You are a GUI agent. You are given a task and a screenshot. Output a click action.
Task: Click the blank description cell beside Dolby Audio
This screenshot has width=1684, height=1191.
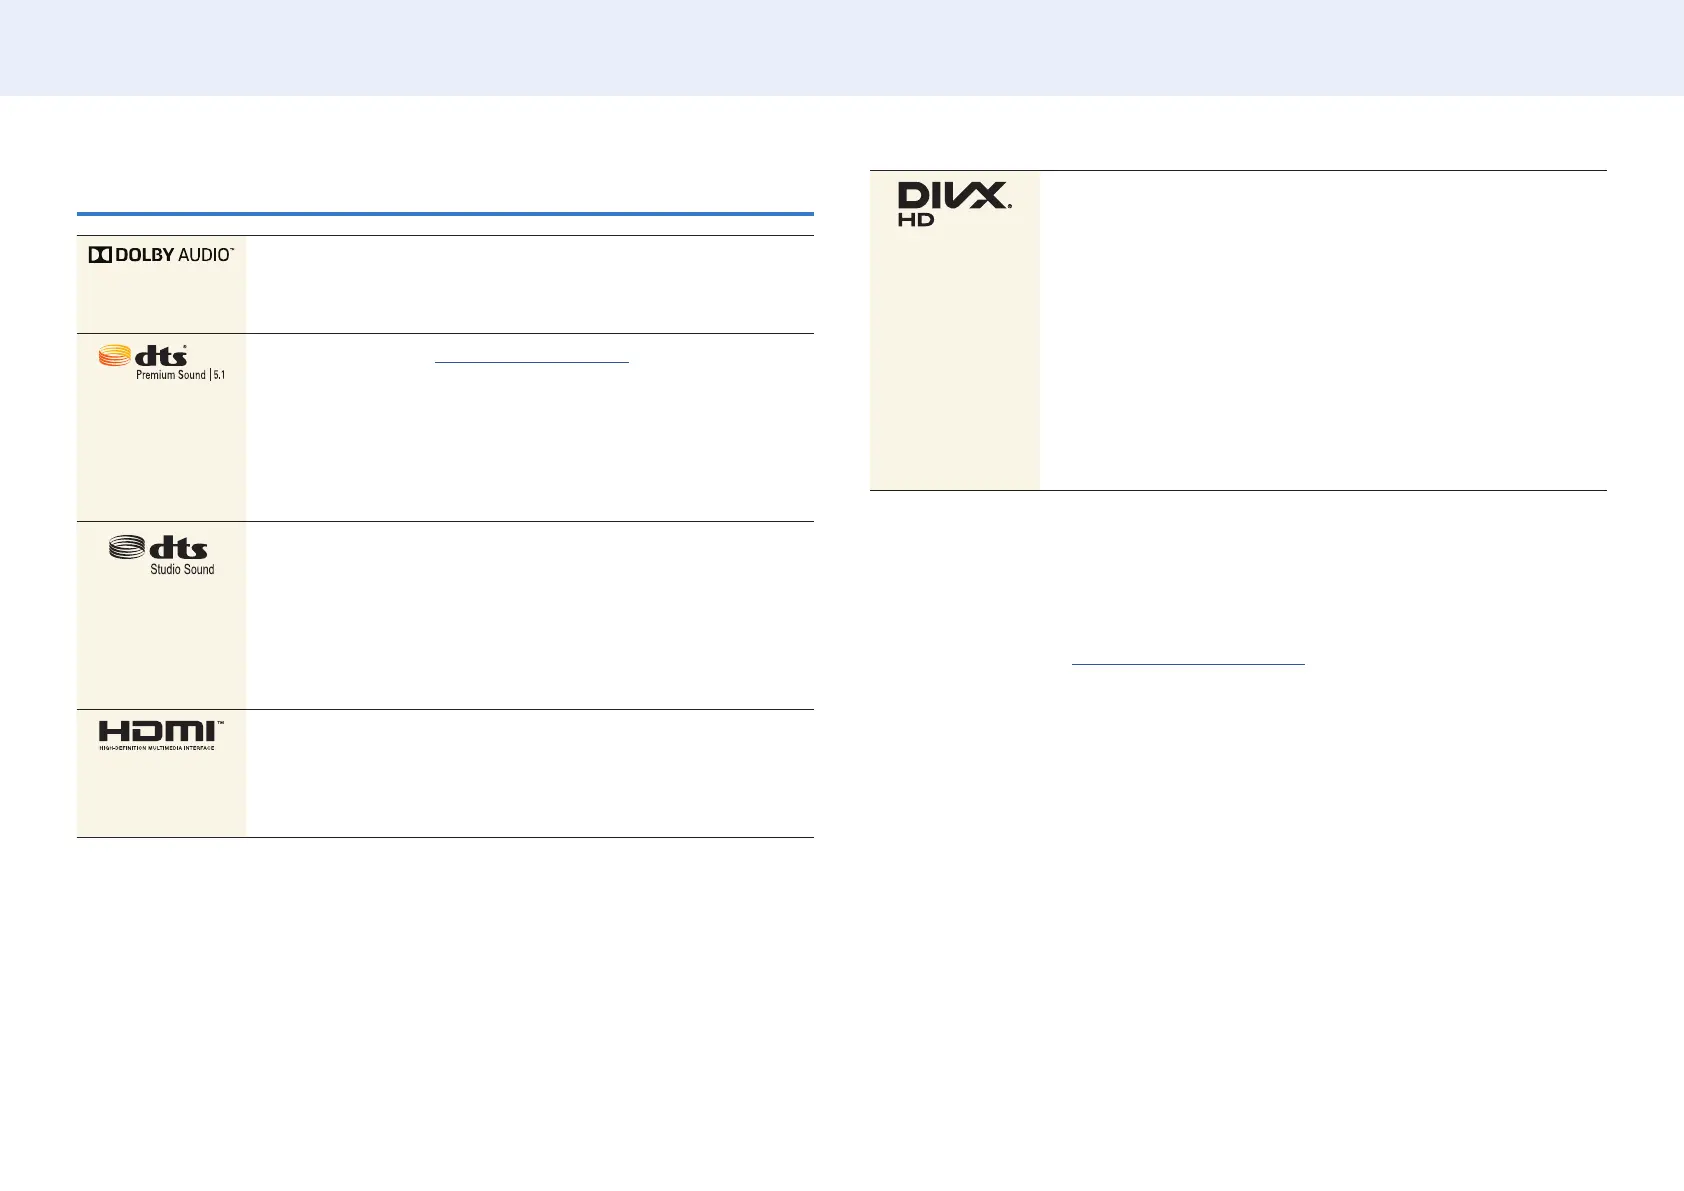pos(530,285)
